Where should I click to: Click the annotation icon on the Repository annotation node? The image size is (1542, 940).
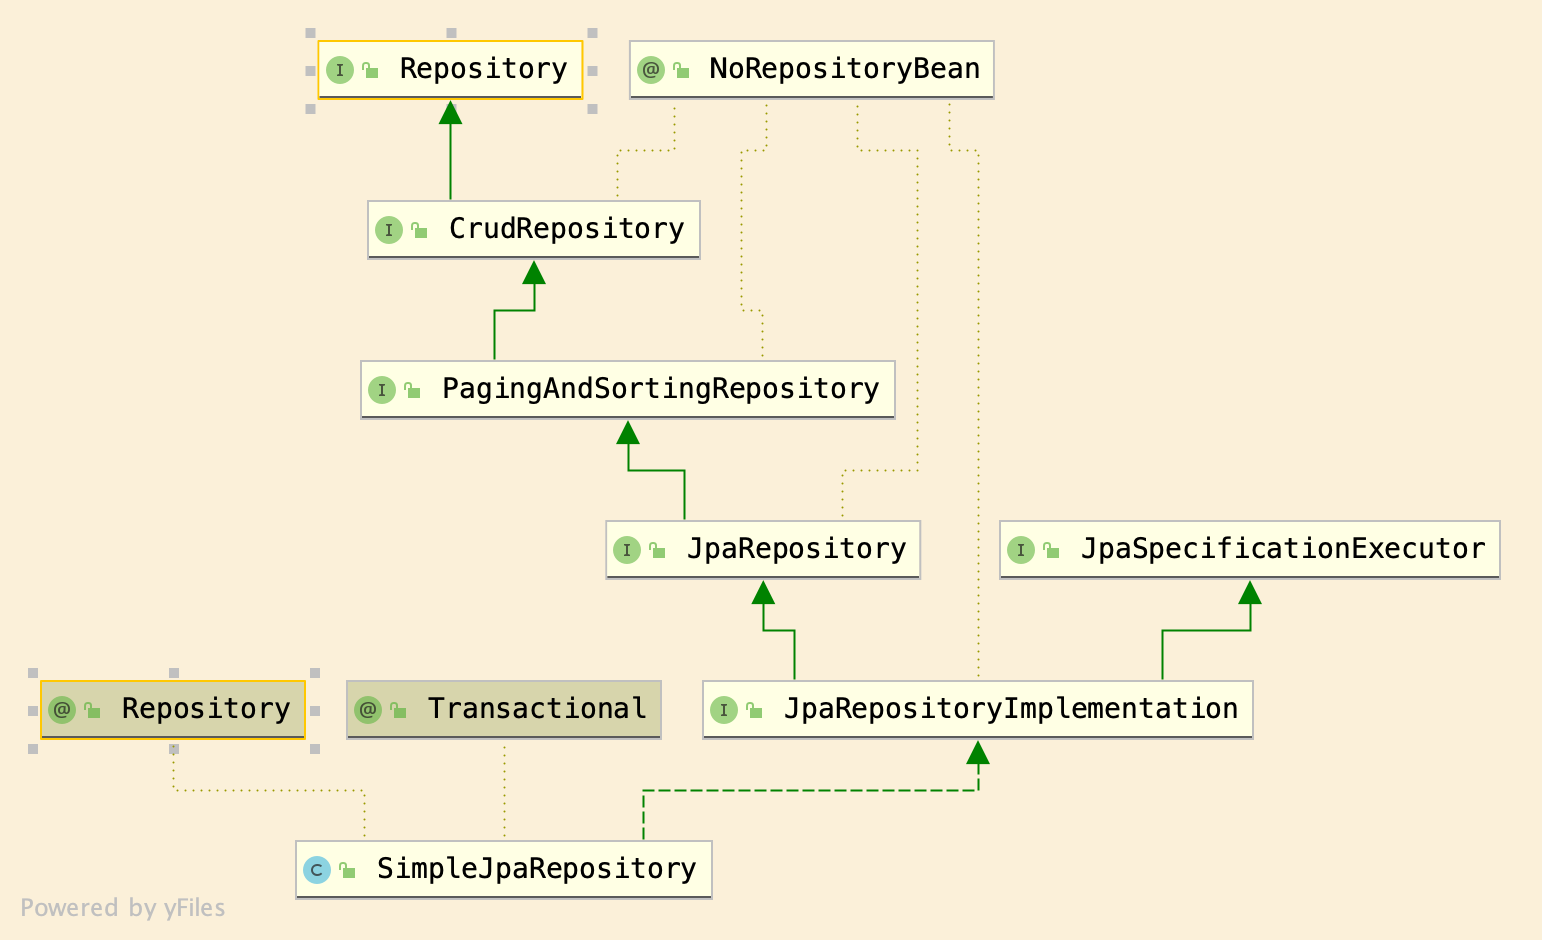click(62, 709)
